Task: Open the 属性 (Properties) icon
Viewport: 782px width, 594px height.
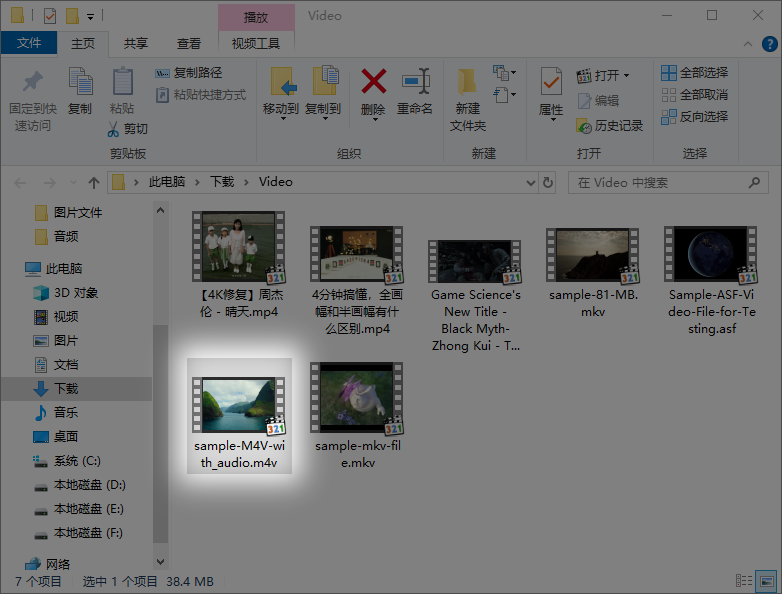Action: point(551,82)
